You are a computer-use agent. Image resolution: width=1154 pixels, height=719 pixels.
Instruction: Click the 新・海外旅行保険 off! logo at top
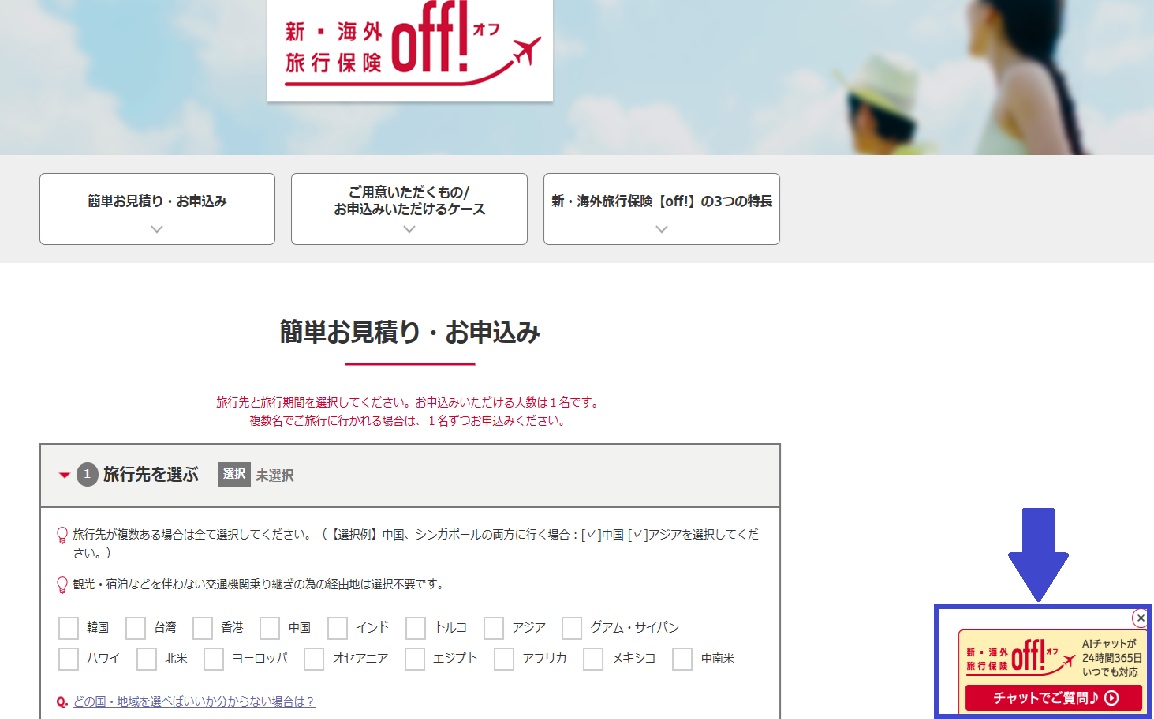click(x=409, y=50)
